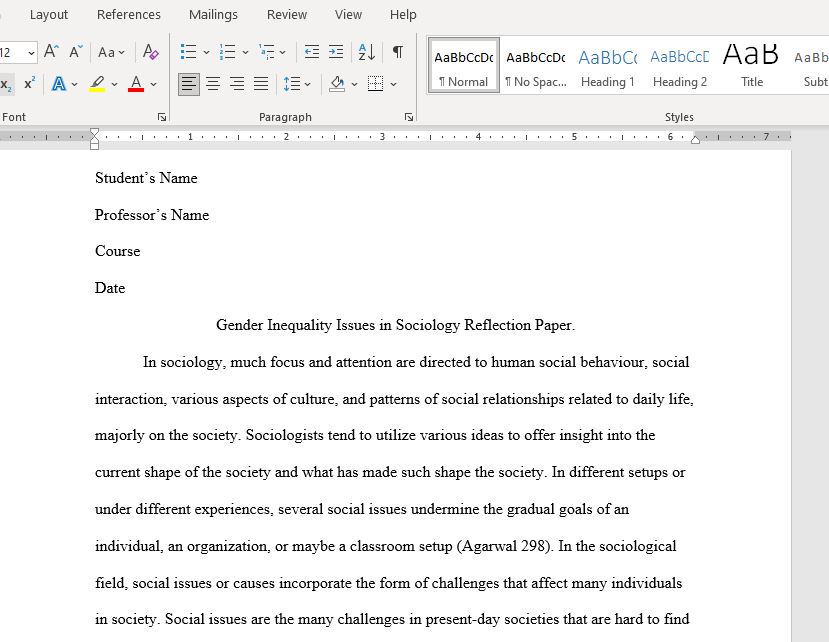The image size is (829, 642).
Task: Start a bulleted list
Action: pyautogui.click(x=188, y=52)
